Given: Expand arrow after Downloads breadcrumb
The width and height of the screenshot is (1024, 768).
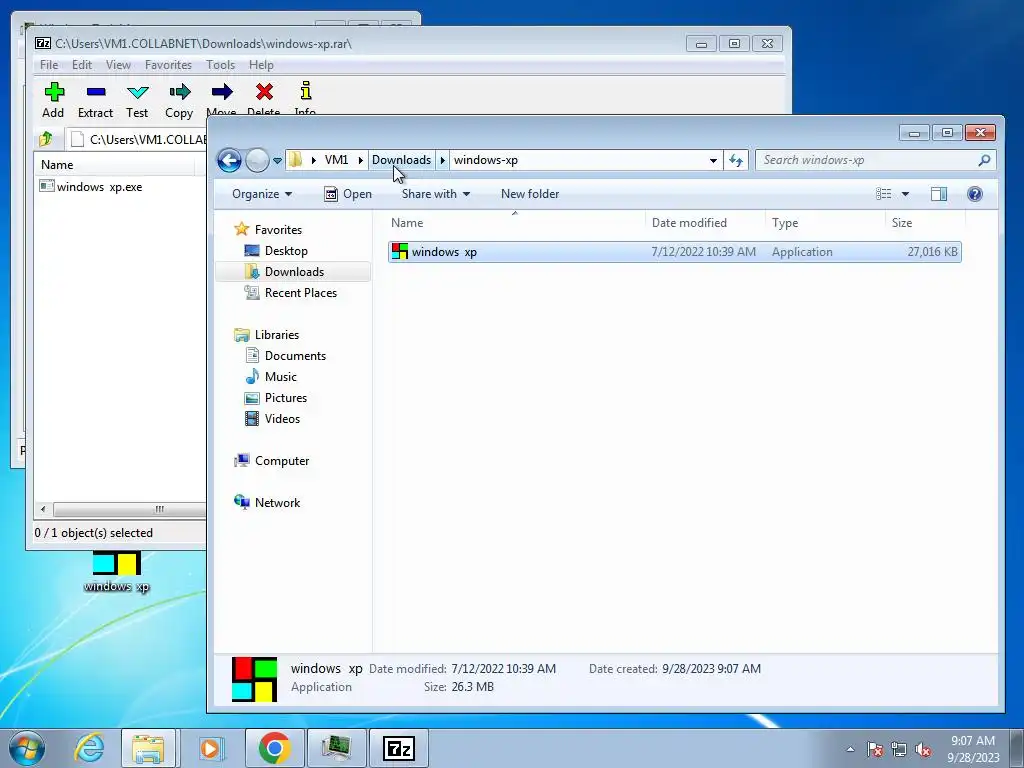Looking at the screenshot, I should [442, 160].
